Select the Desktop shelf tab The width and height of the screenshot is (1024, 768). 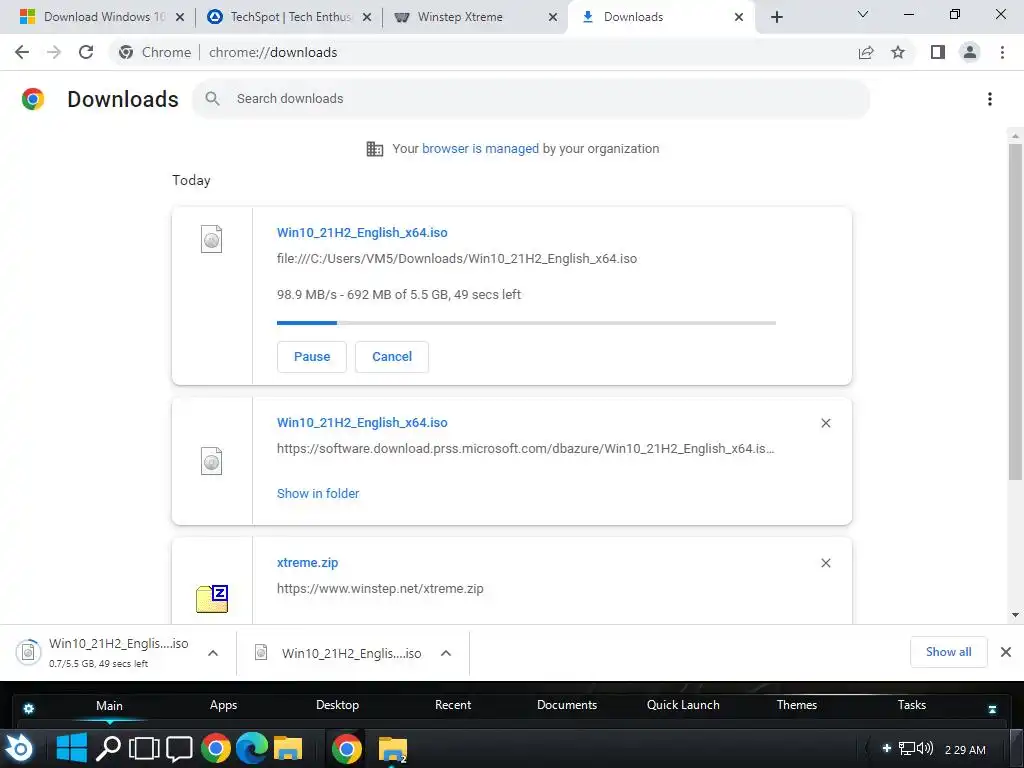click(x=338, y=705)
